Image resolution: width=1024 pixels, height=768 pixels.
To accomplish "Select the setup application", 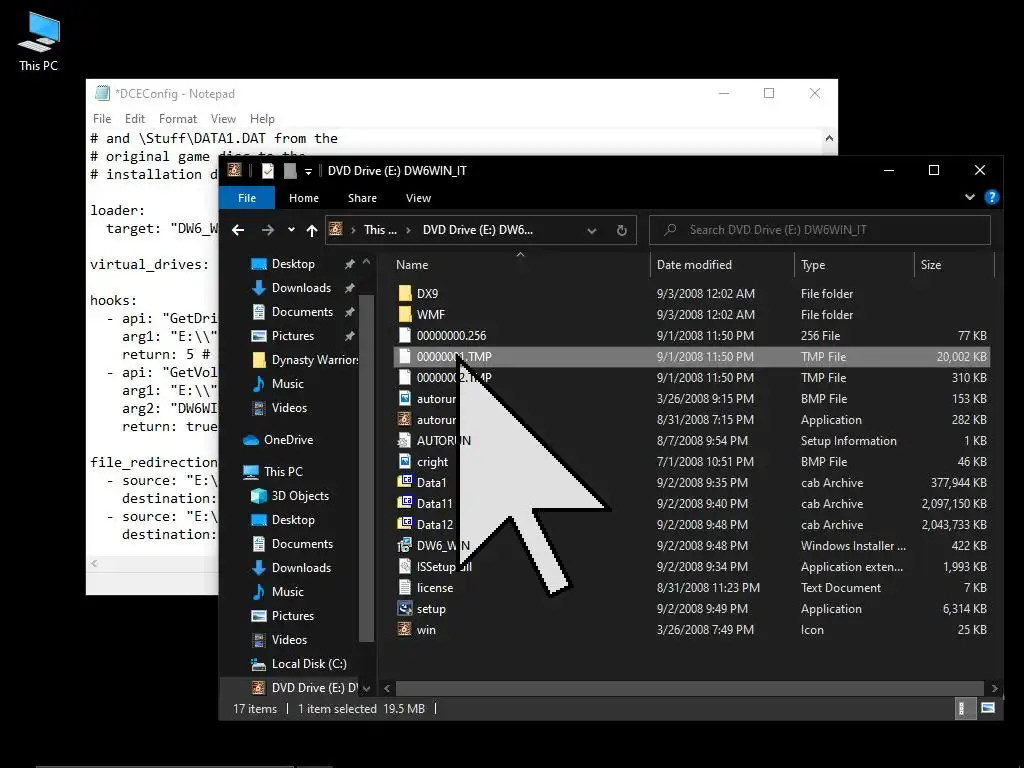I will (431, 609).
